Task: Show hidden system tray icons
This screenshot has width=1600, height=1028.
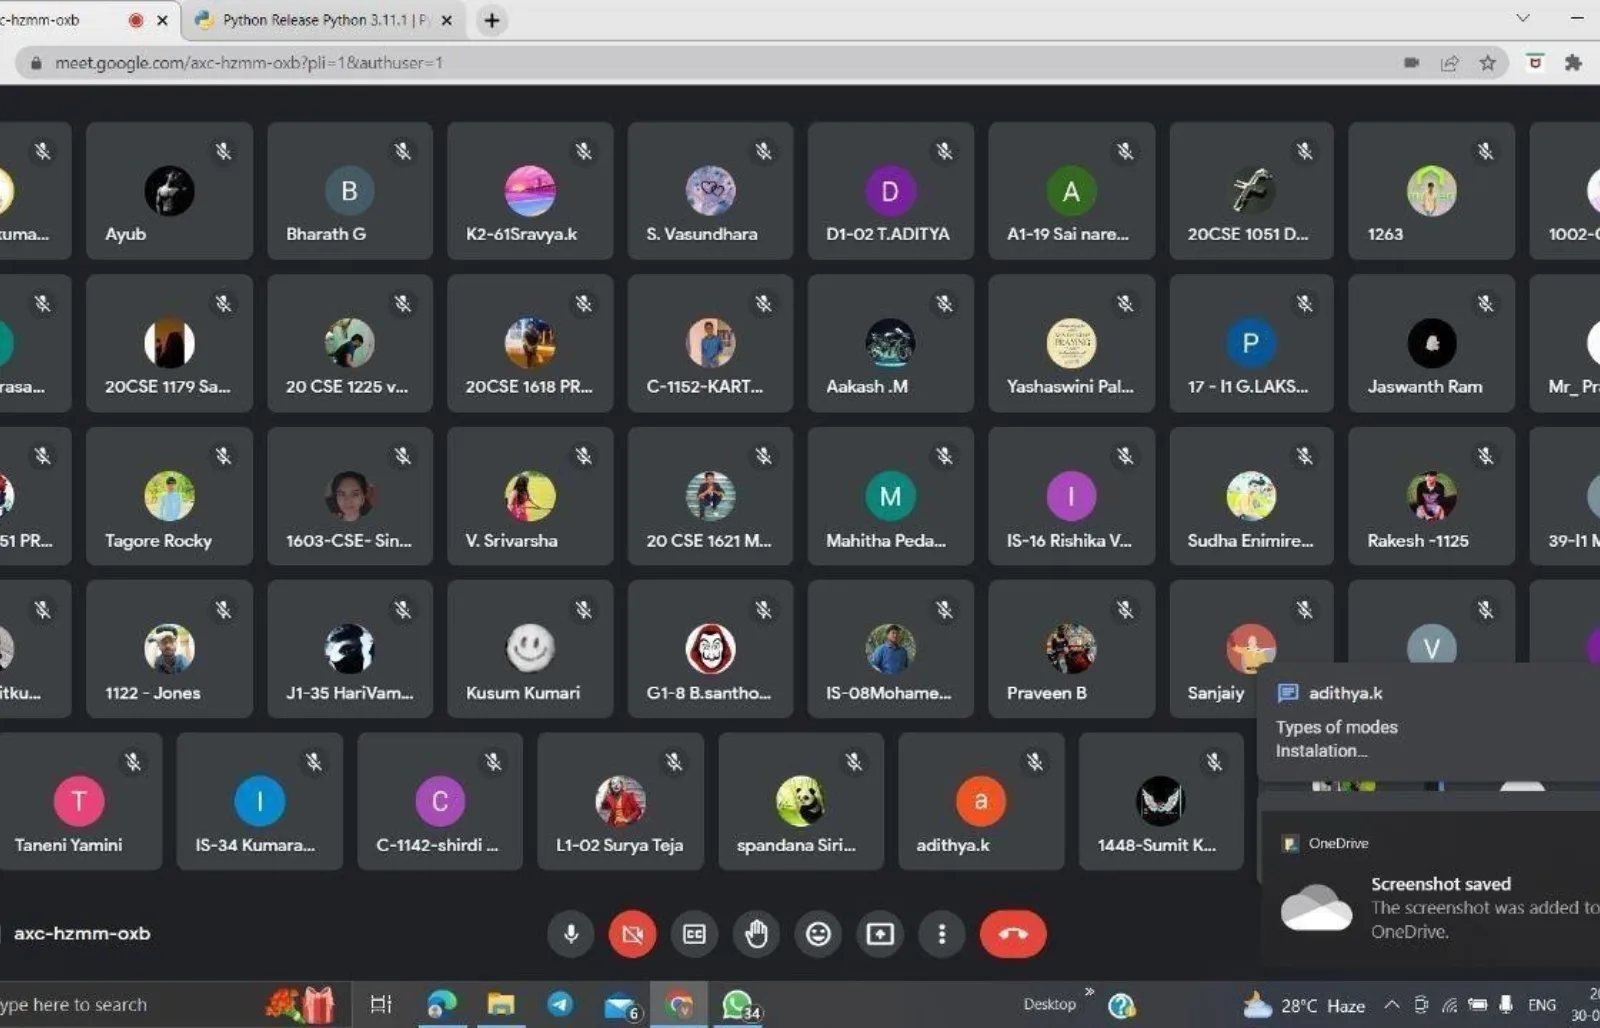Action: point(1391,1005)
